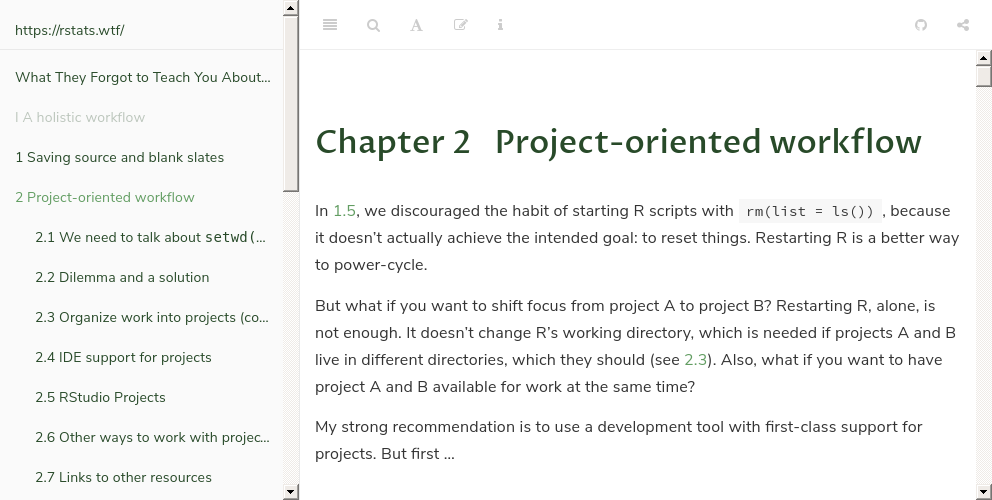Open font settings with the A icon
The width and height of the screenshot is (992, 500).
coord(416,25)
